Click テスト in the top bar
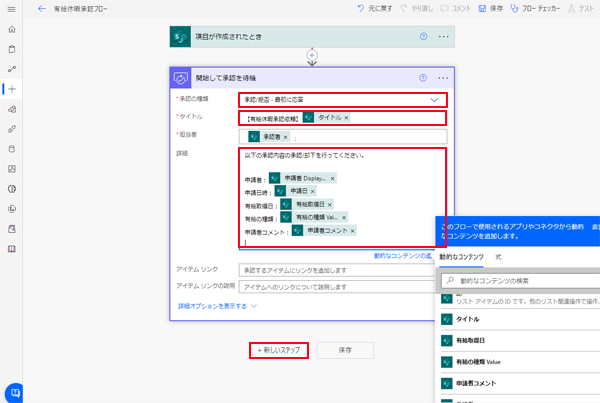 [581, 8]
